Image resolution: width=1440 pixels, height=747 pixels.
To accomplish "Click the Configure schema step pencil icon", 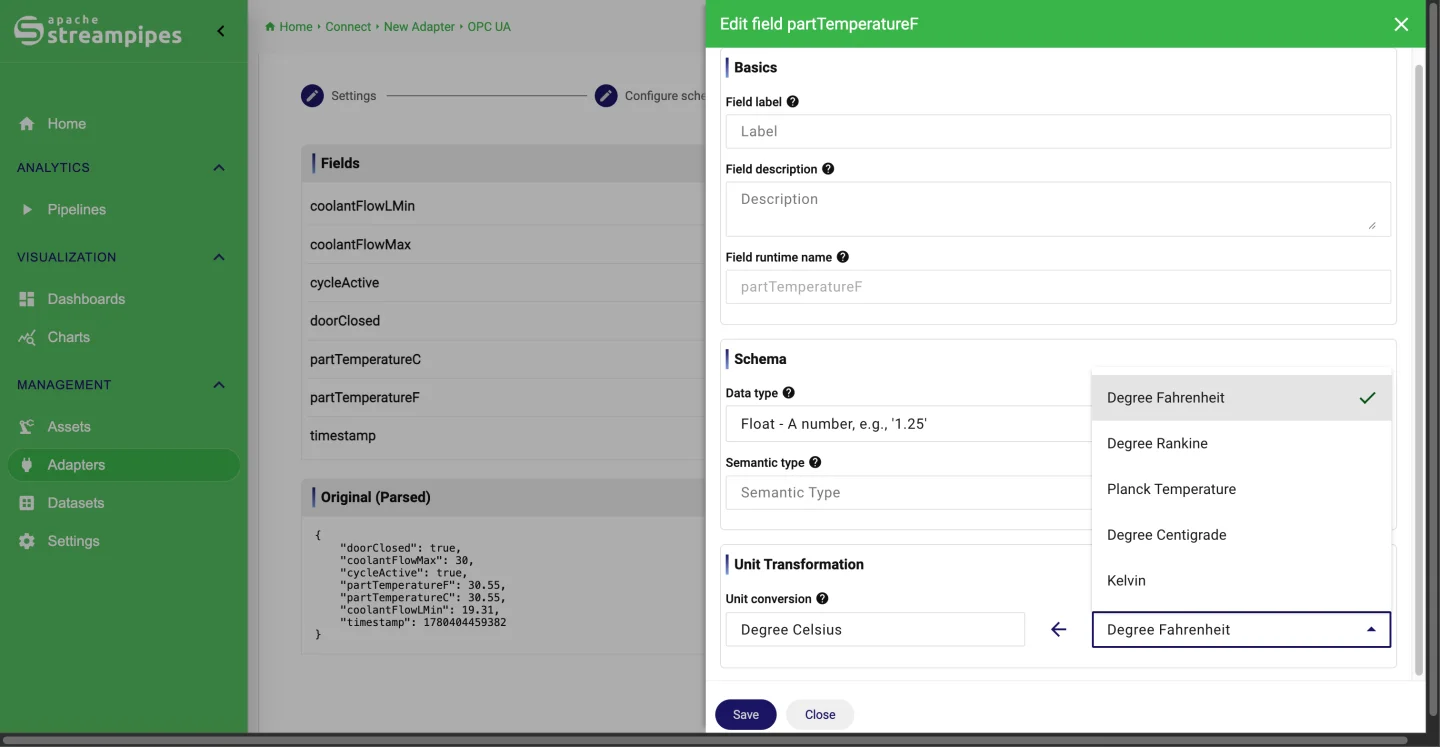I will coord(606,96).
